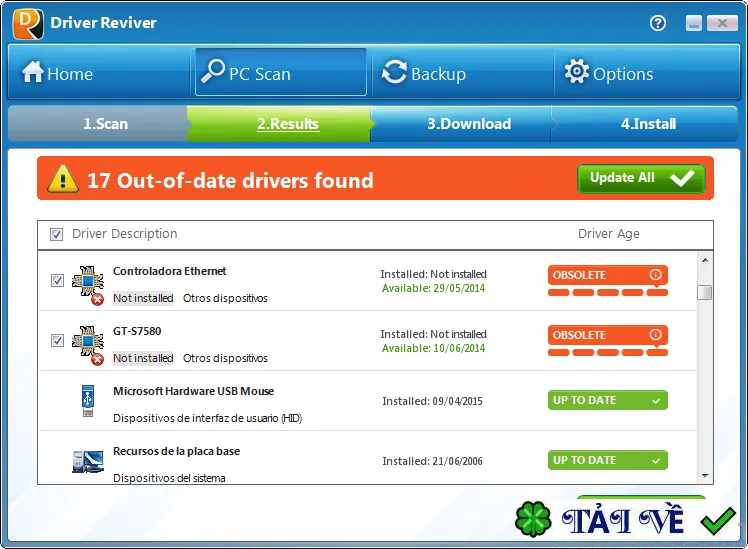Viewport: 748px width, 549px height.
Task: Uncheck the GT-S7580 driver checkbox
Action: click(57, 341)
